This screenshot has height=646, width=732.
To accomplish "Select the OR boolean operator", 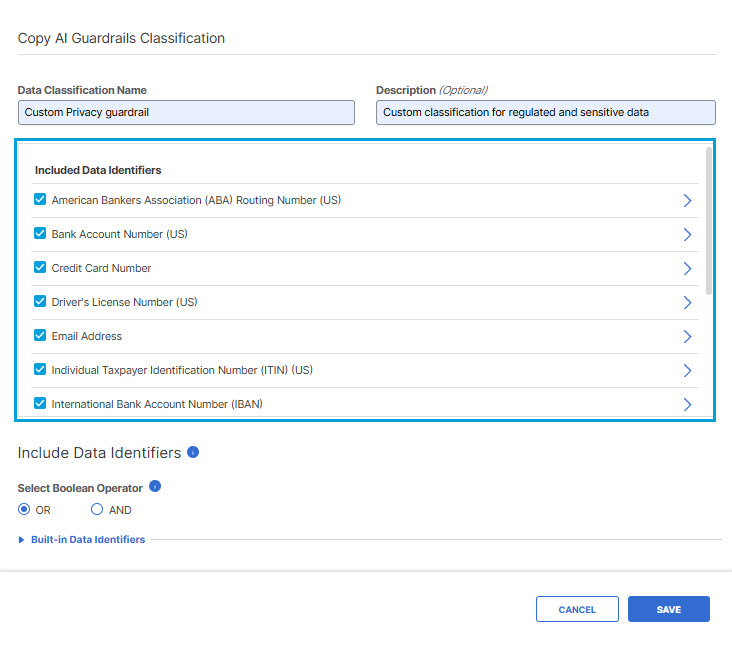I will [x=24, y=509].
